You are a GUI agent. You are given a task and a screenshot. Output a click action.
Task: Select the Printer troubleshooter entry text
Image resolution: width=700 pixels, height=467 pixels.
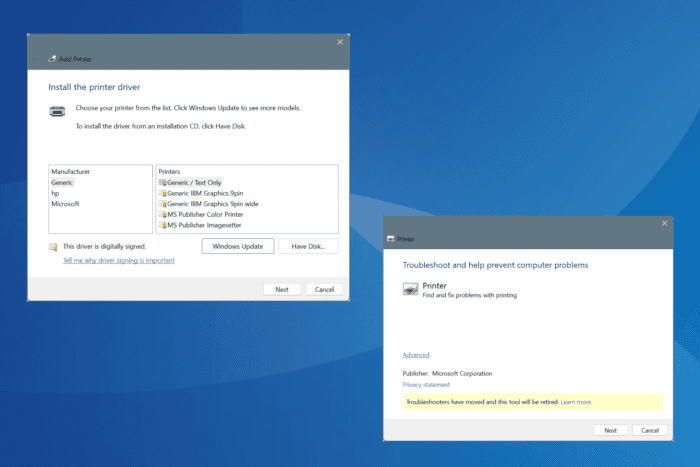tap(434, 286)
